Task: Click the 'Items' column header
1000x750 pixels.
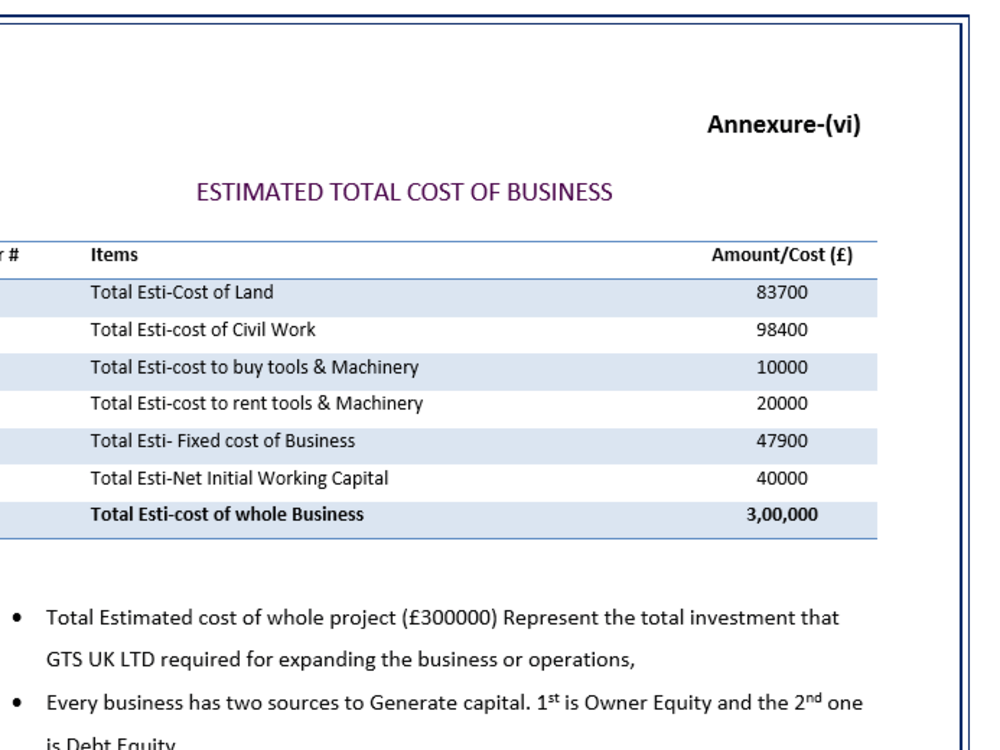Action: click(x=114, y=255)
